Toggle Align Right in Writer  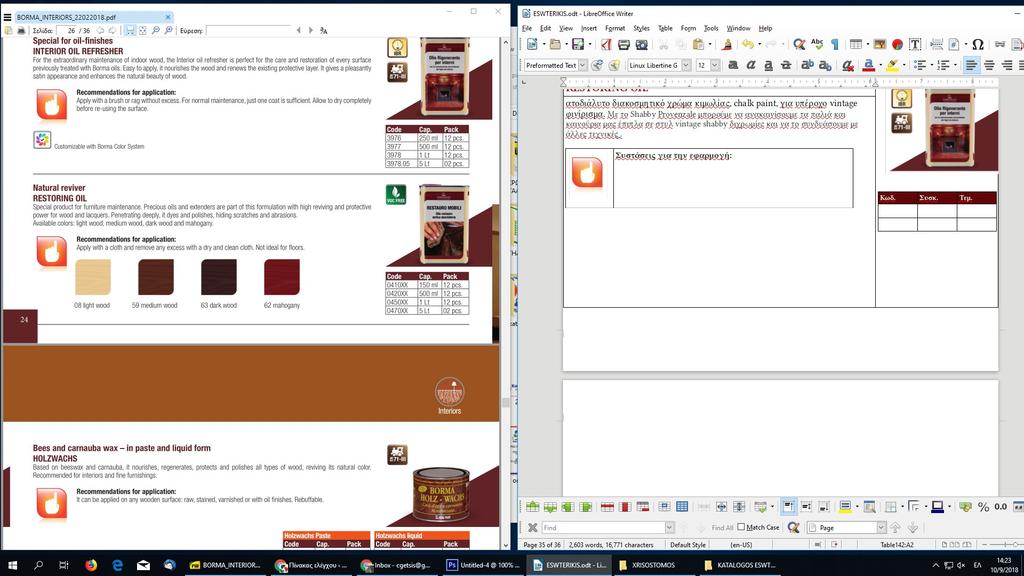[x=1007, y=65]
